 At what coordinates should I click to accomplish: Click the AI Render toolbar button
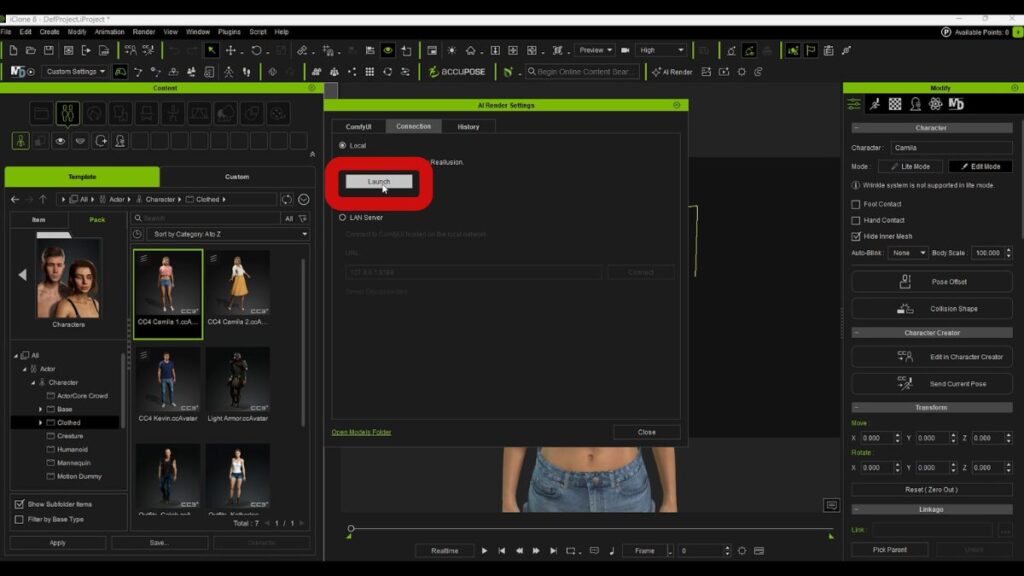click(672, 72)
